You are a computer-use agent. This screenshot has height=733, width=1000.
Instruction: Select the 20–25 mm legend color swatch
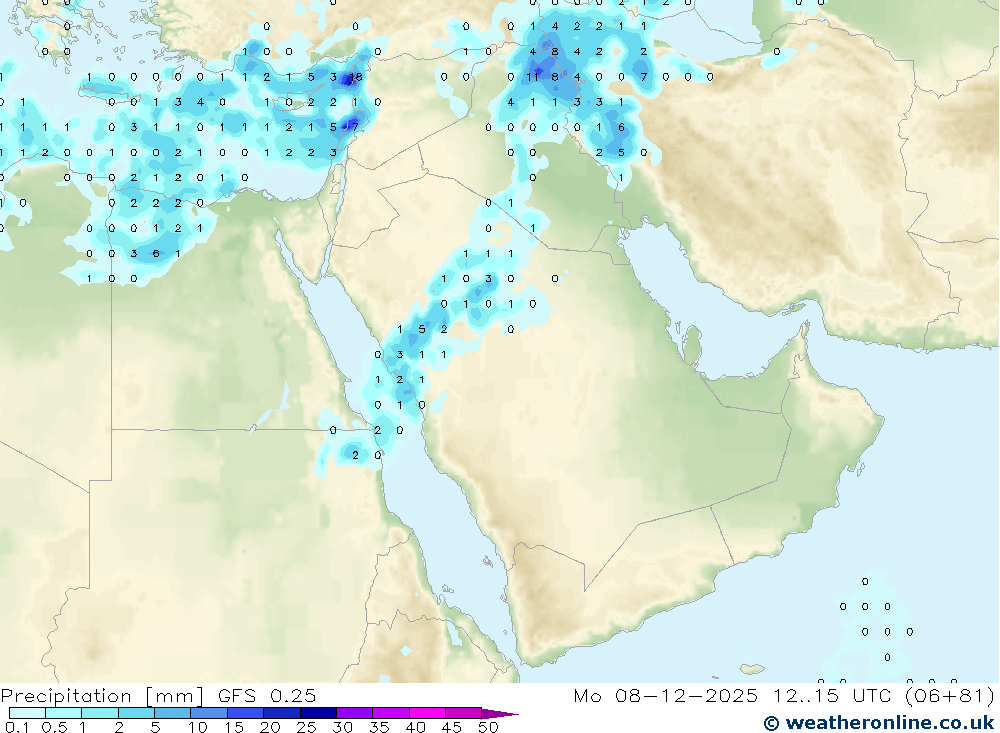click(x=282, y=713)
